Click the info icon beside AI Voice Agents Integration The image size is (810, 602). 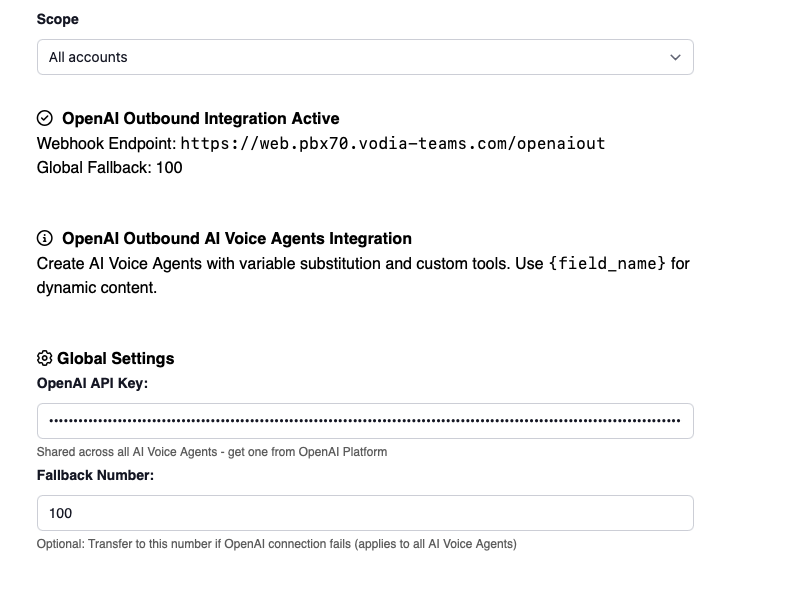pyautogui.click(x=44, y=238)
